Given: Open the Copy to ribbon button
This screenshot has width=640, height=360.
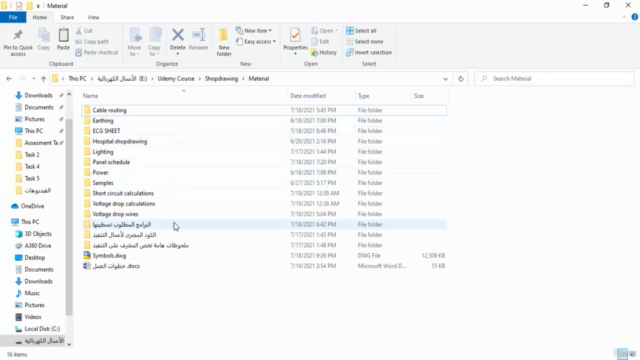Looking at the screenshot, I should [x=154, y=42].
